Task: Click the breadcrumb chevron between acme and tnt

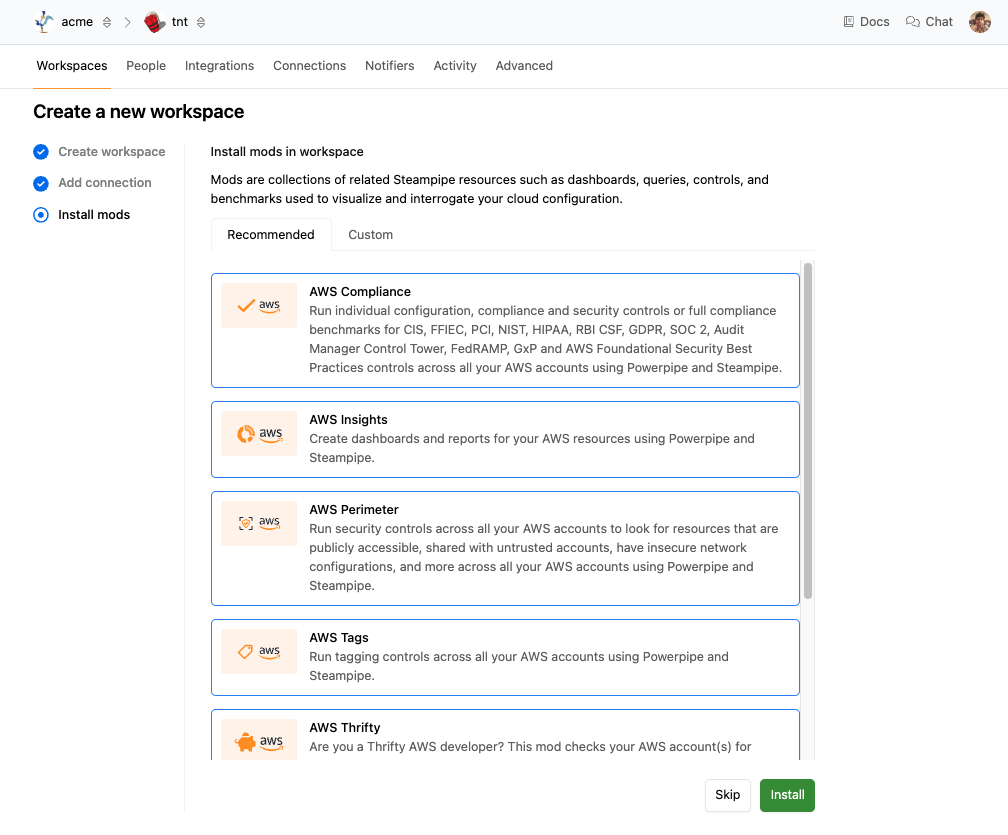Action: tap(128, 22)
